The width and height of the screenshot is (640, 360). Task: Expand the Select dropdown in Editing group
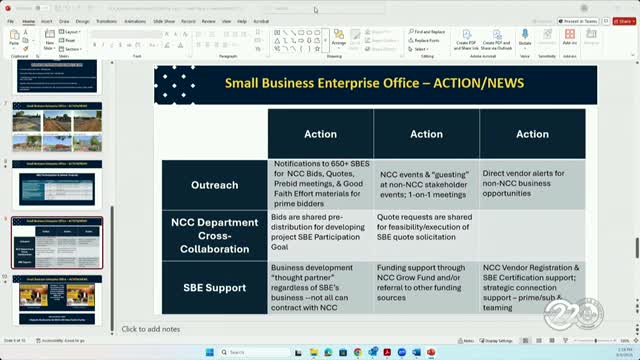point(418,49)
